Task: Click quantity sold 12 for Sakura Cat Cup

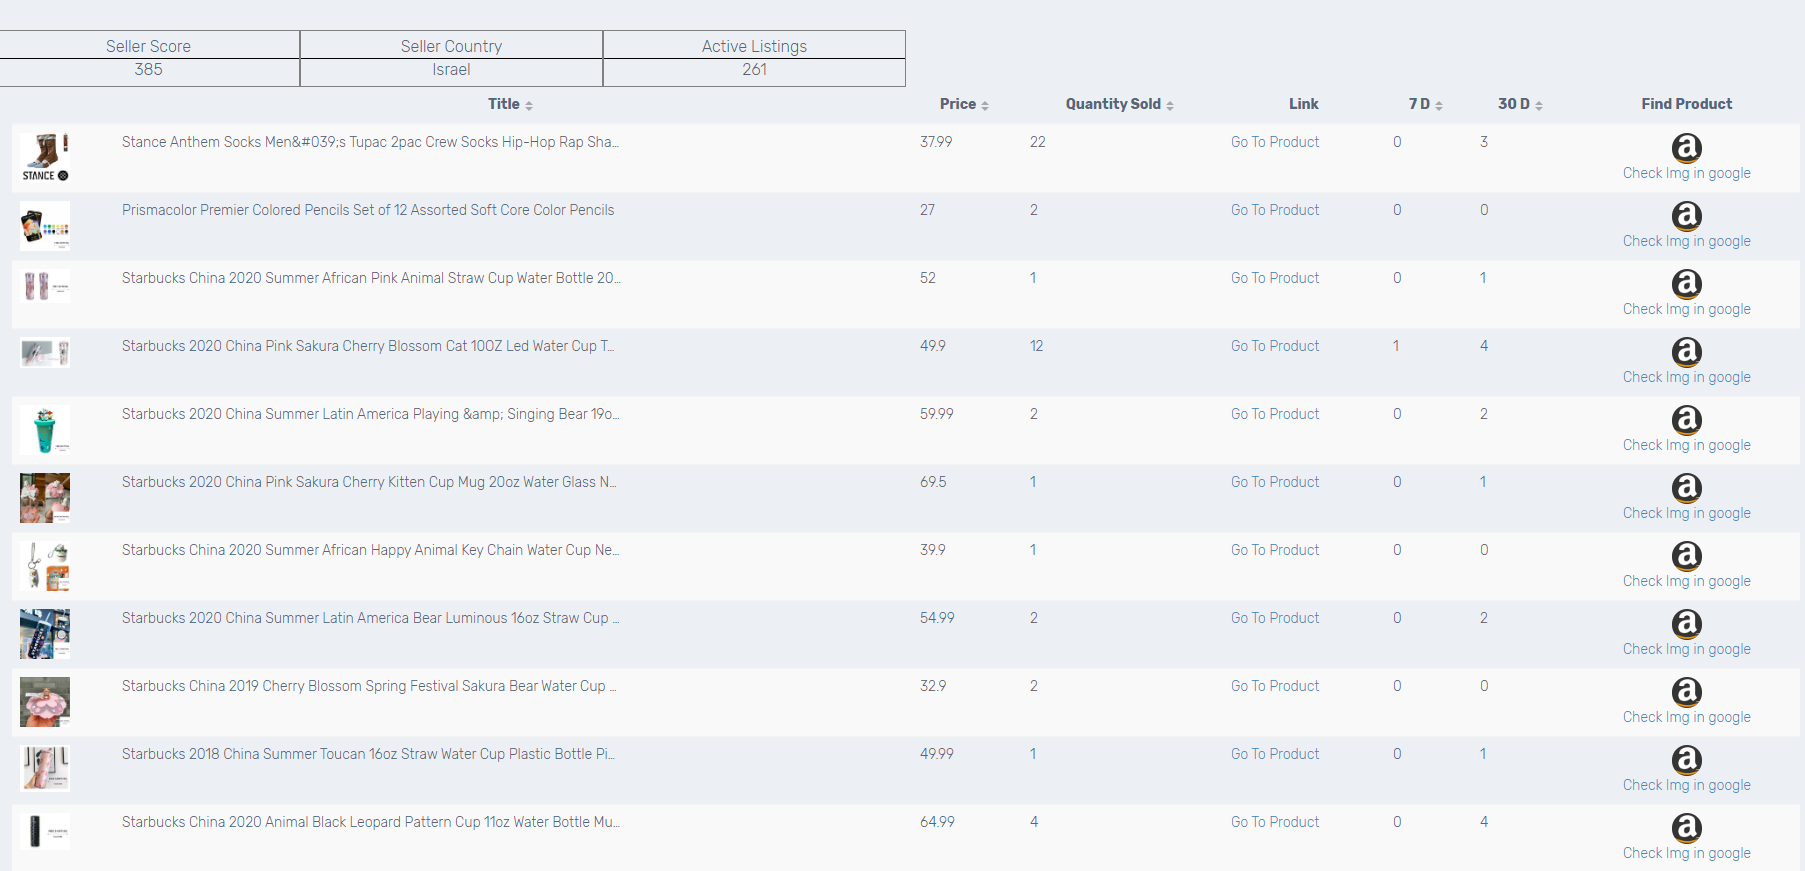Action: coord(1036,346)
